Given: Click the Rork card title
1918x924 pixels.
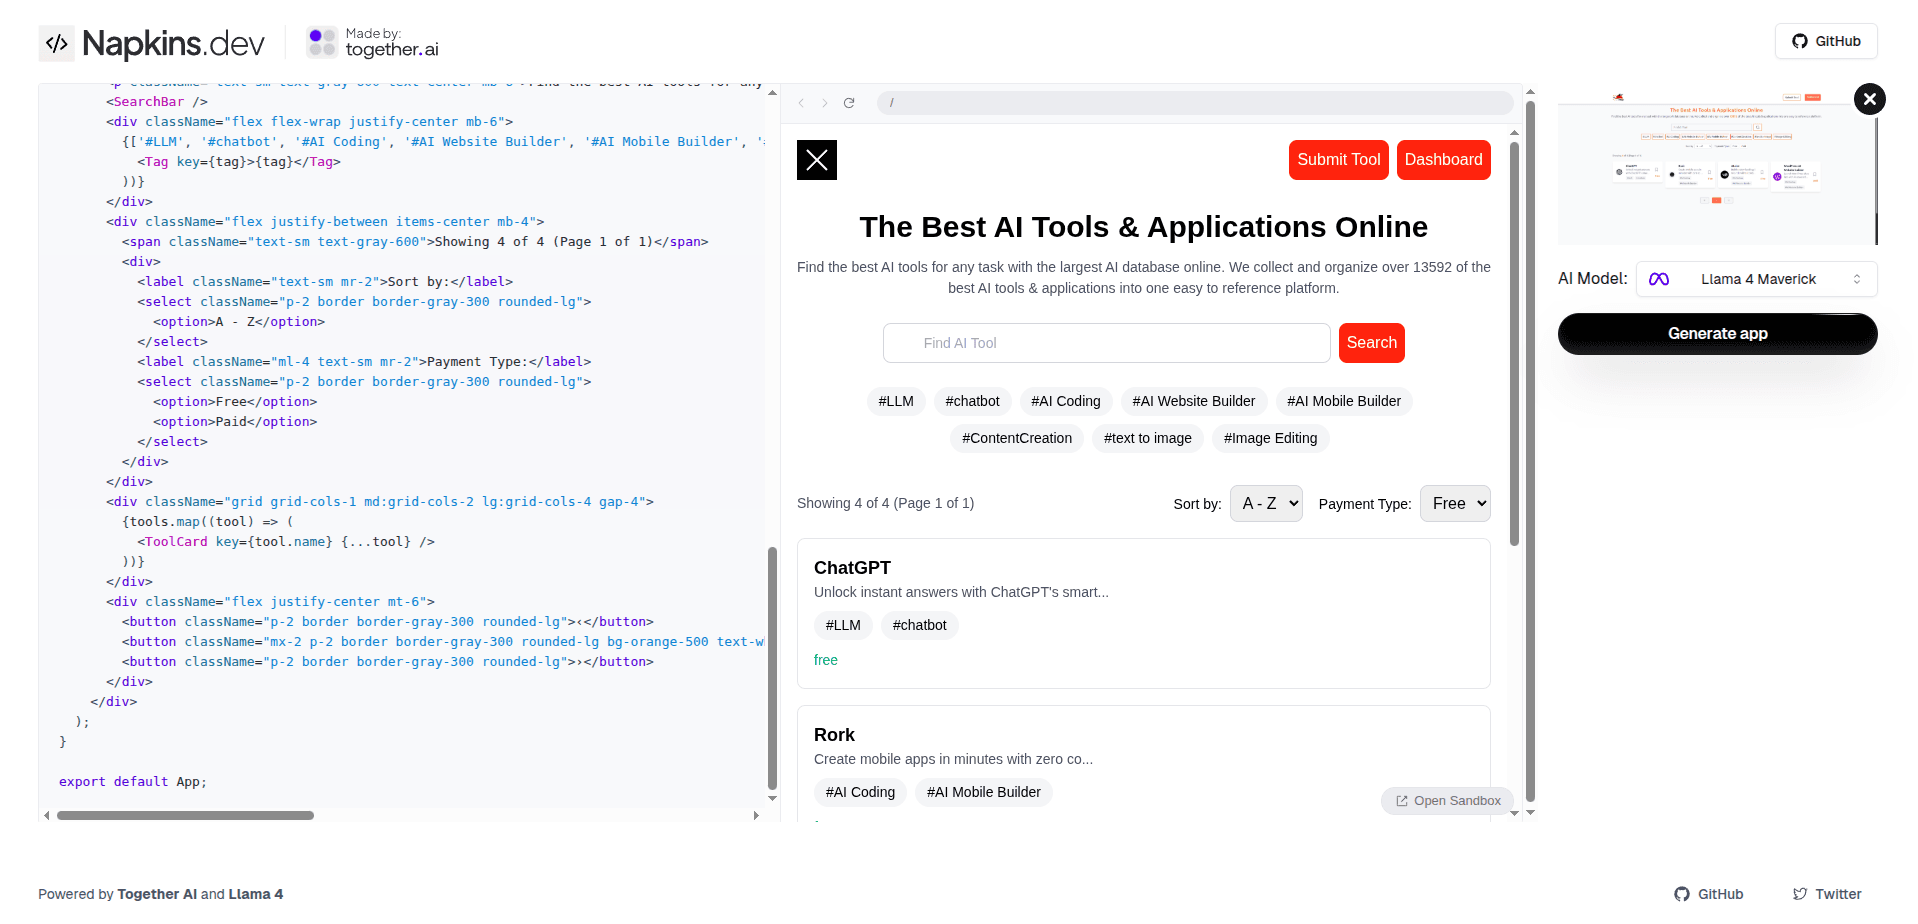Looking at the screenshot, I should [x=834, y=735].
